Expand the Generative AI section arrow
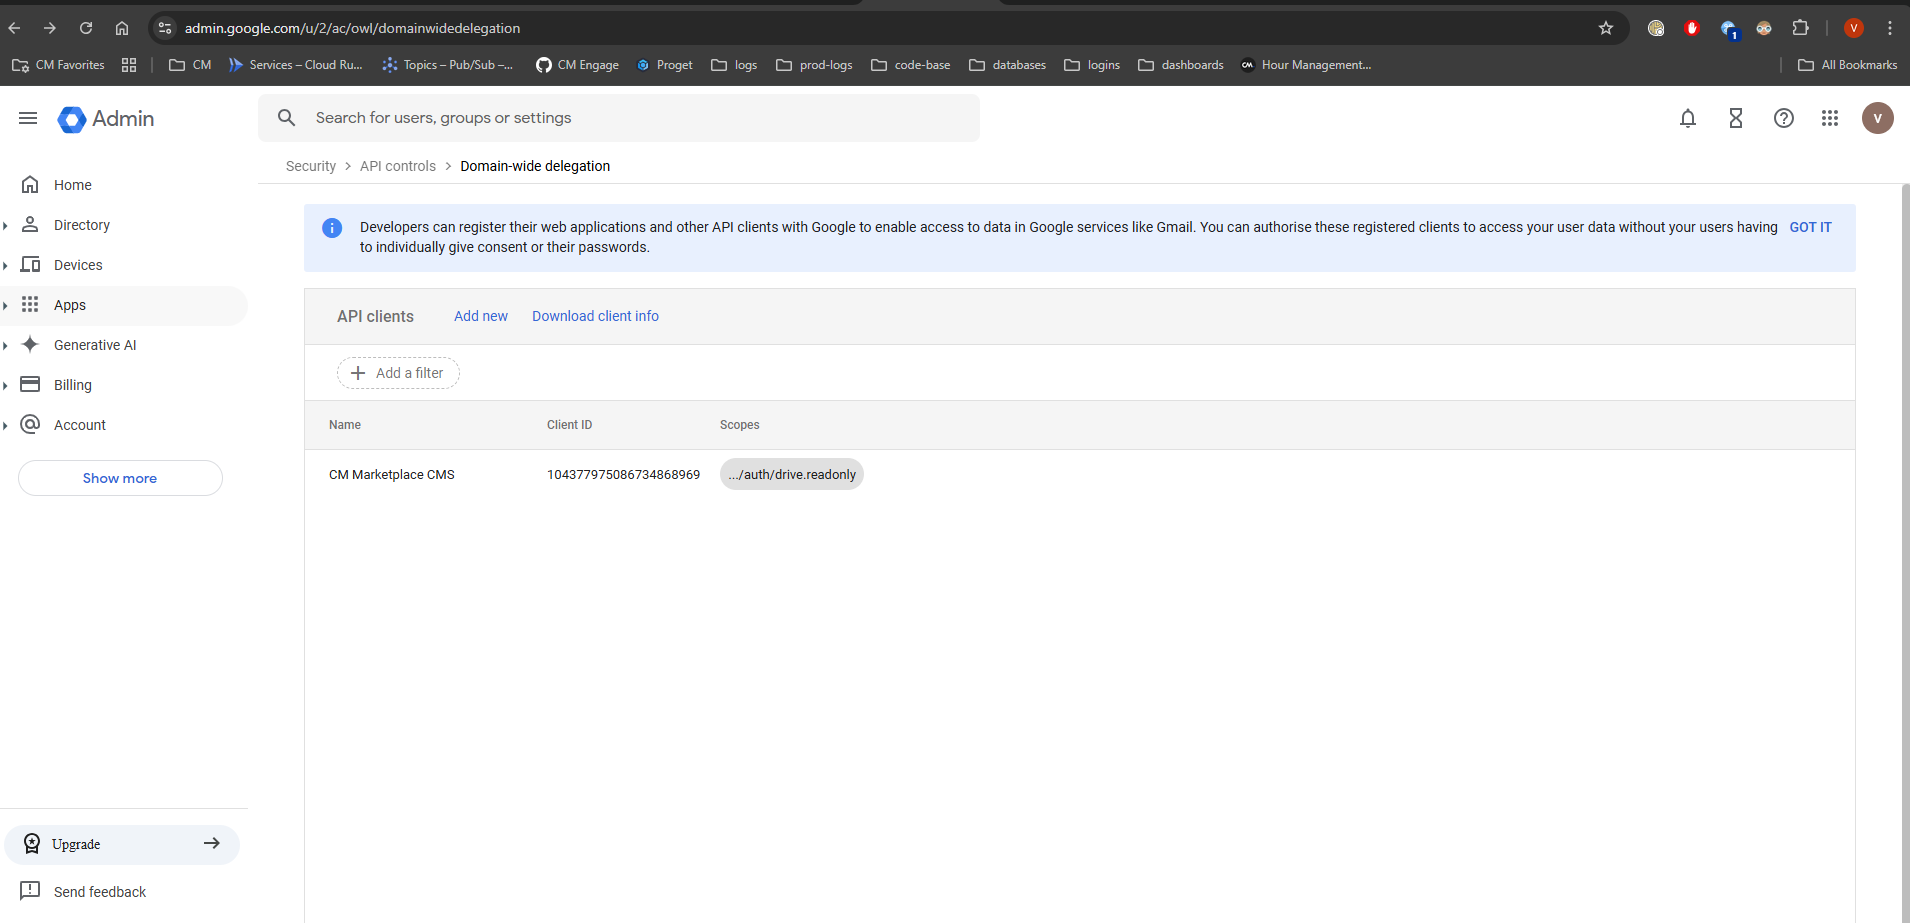 click(x=6, y=346)
